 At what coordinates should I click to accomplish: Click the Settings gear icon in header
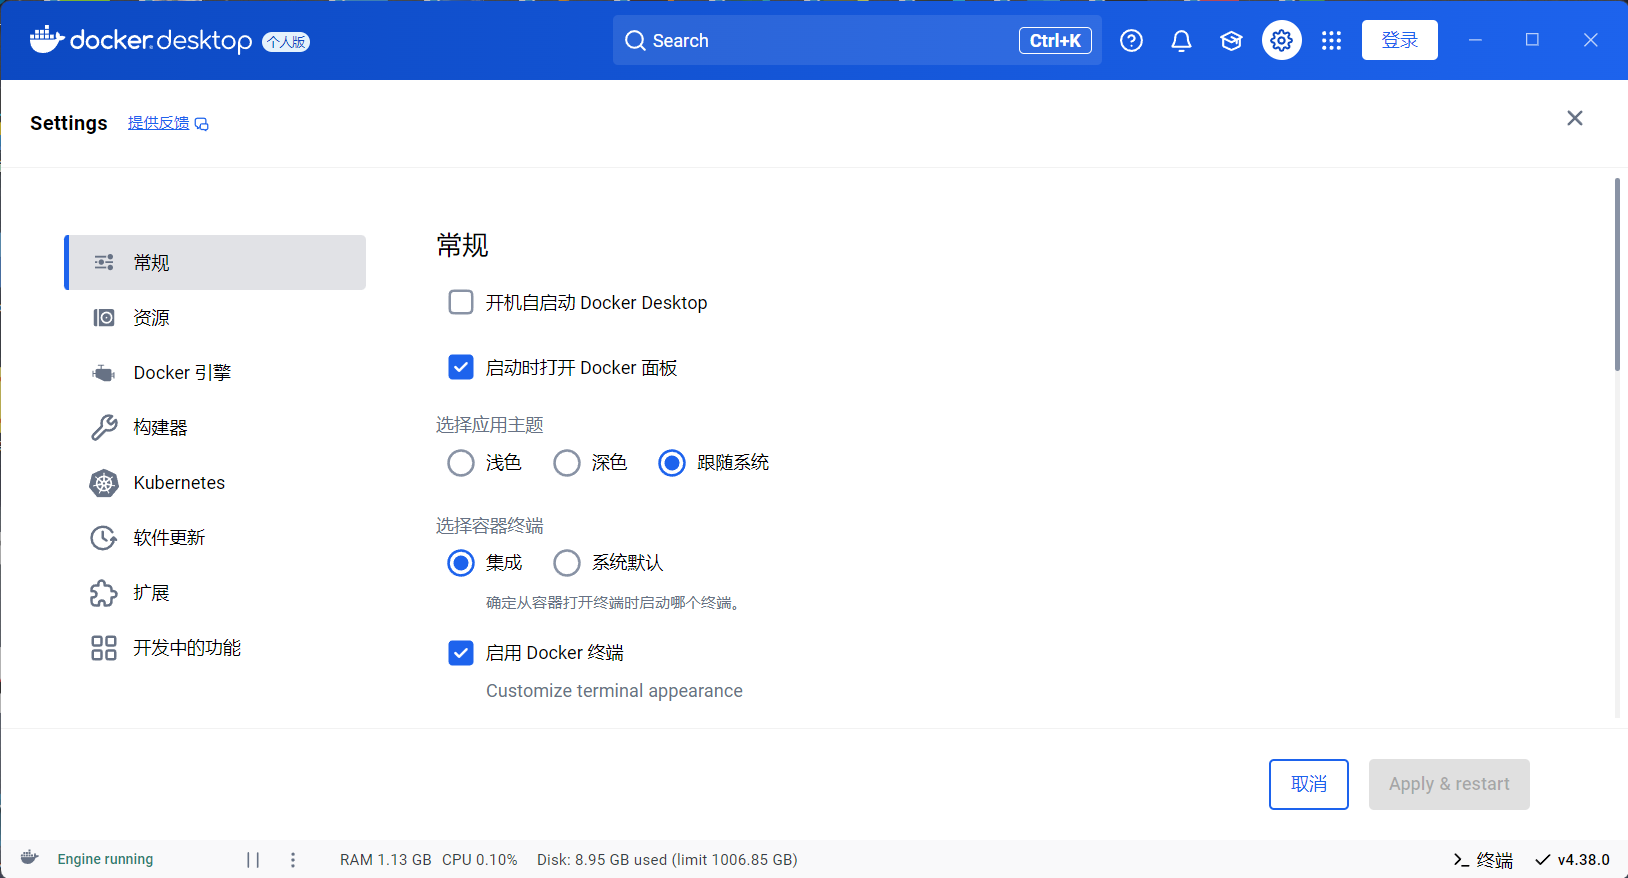[1281, 41]
